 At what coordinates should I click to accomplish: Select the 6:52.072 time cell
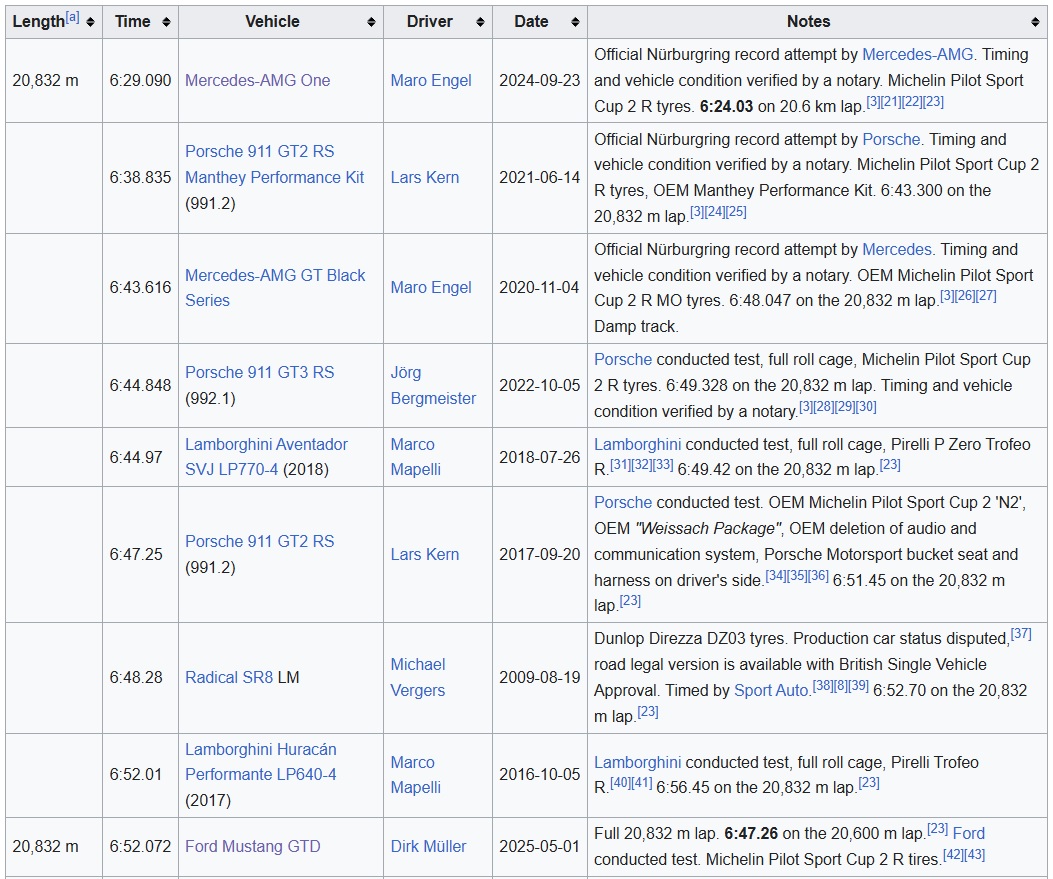140,847
